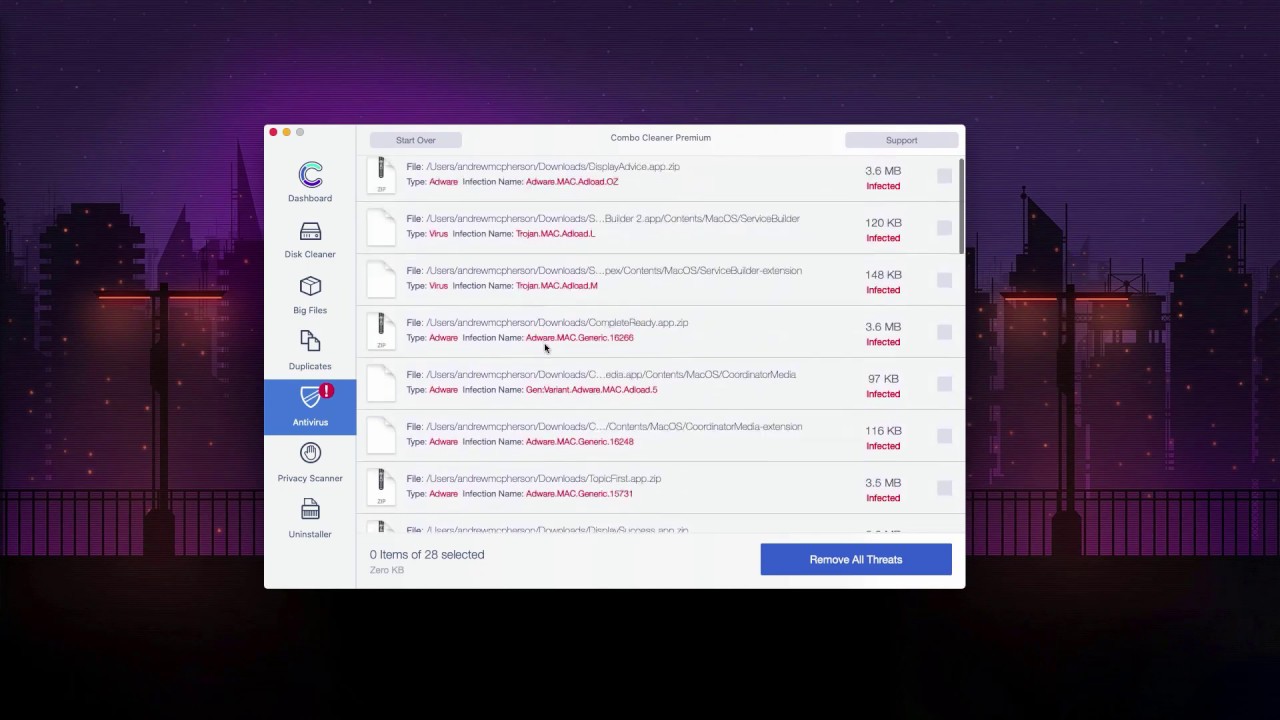Click the Start Over button
The image size is (1280, 720).
pos(415,140)
